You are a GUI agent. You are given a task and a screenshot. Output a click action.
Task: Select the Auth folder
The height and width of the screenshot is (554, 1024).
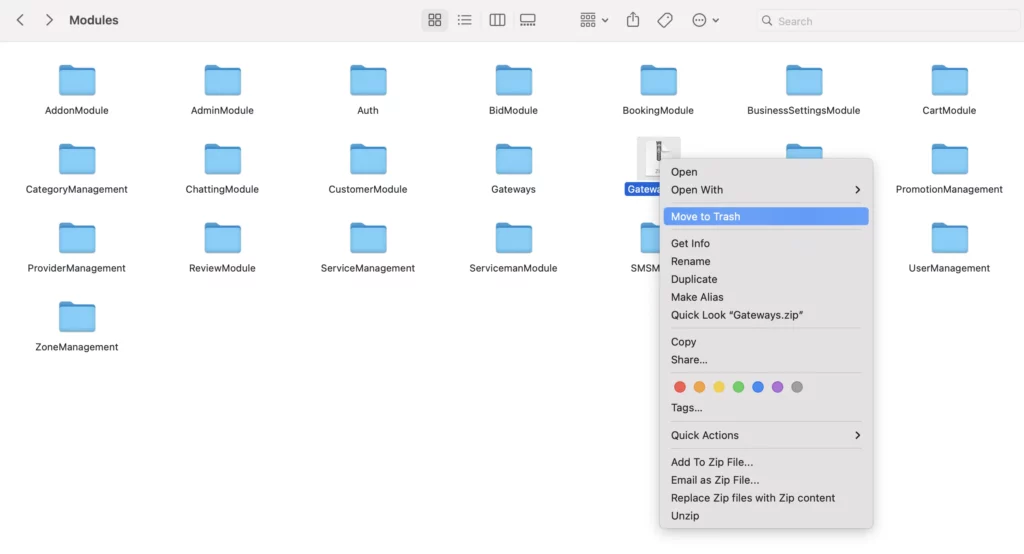click(x=368, y=80)
